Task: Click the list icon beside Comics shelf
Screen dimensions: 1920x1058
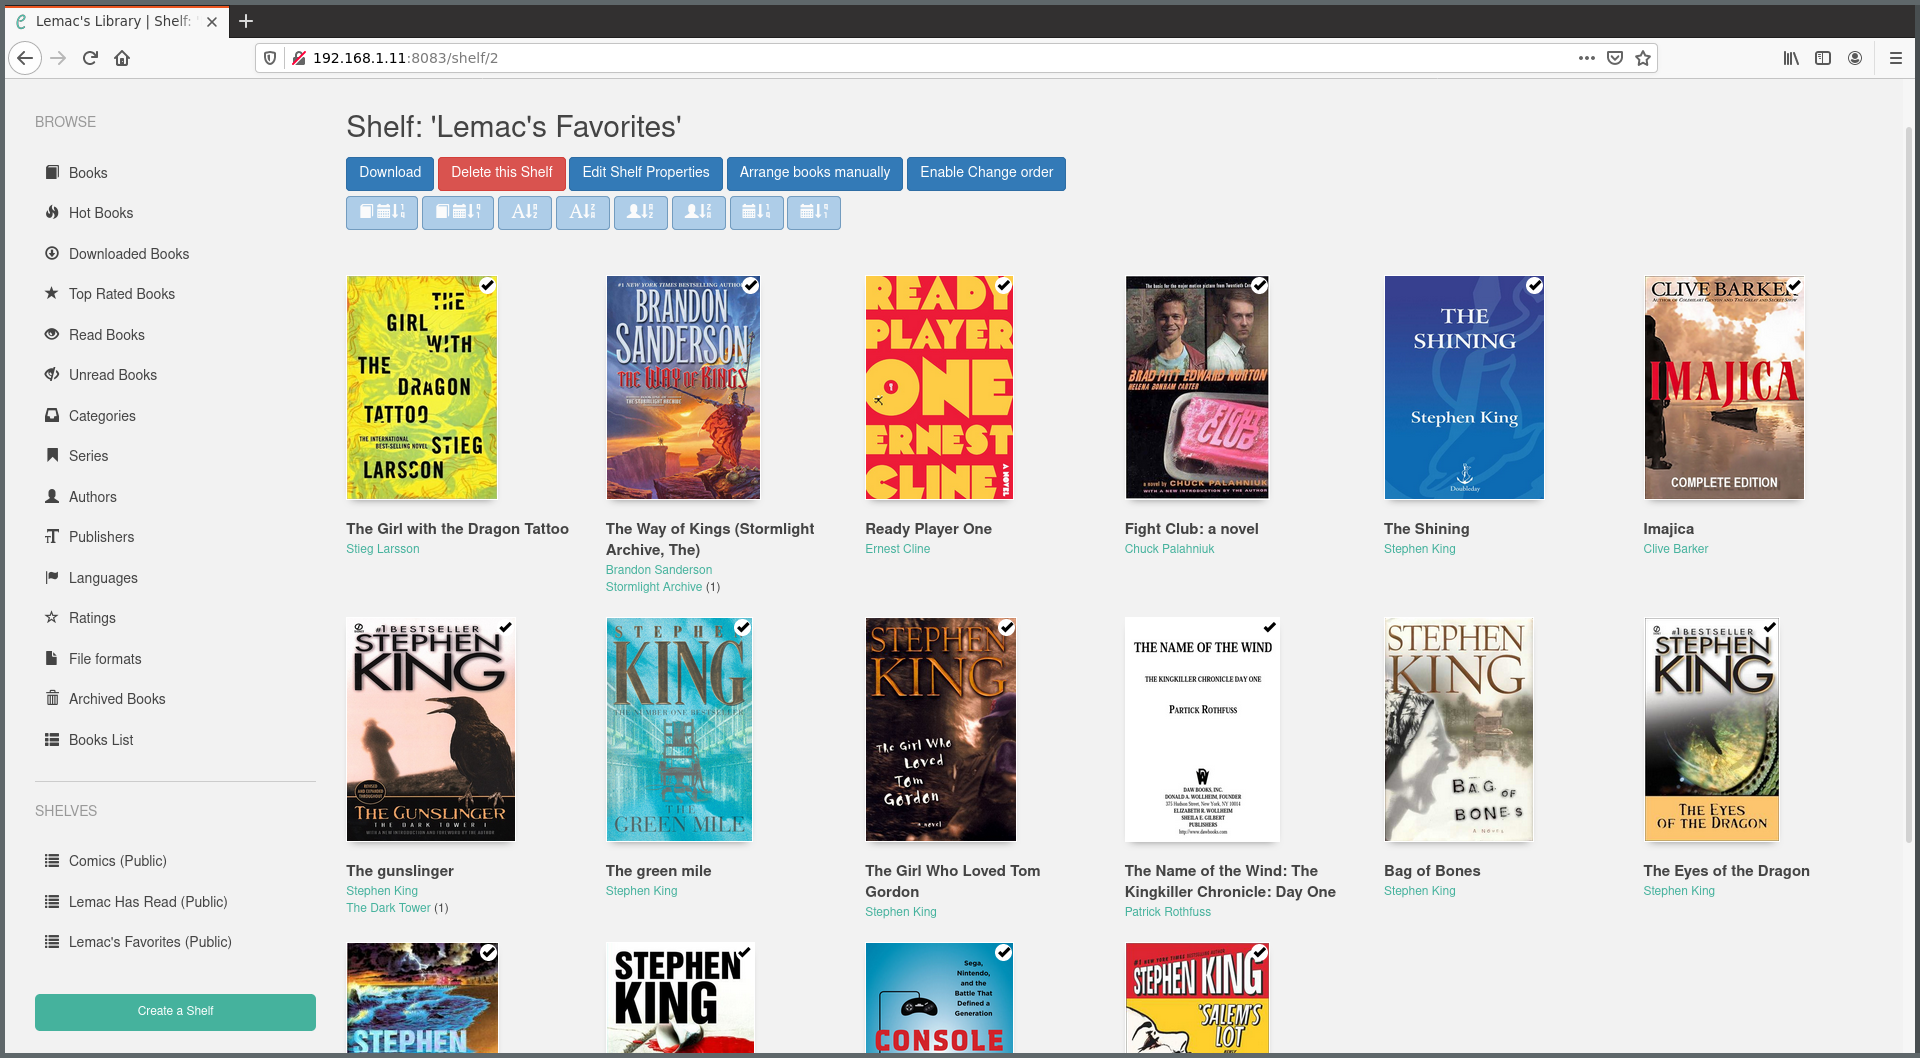Action: click(52, 860)
